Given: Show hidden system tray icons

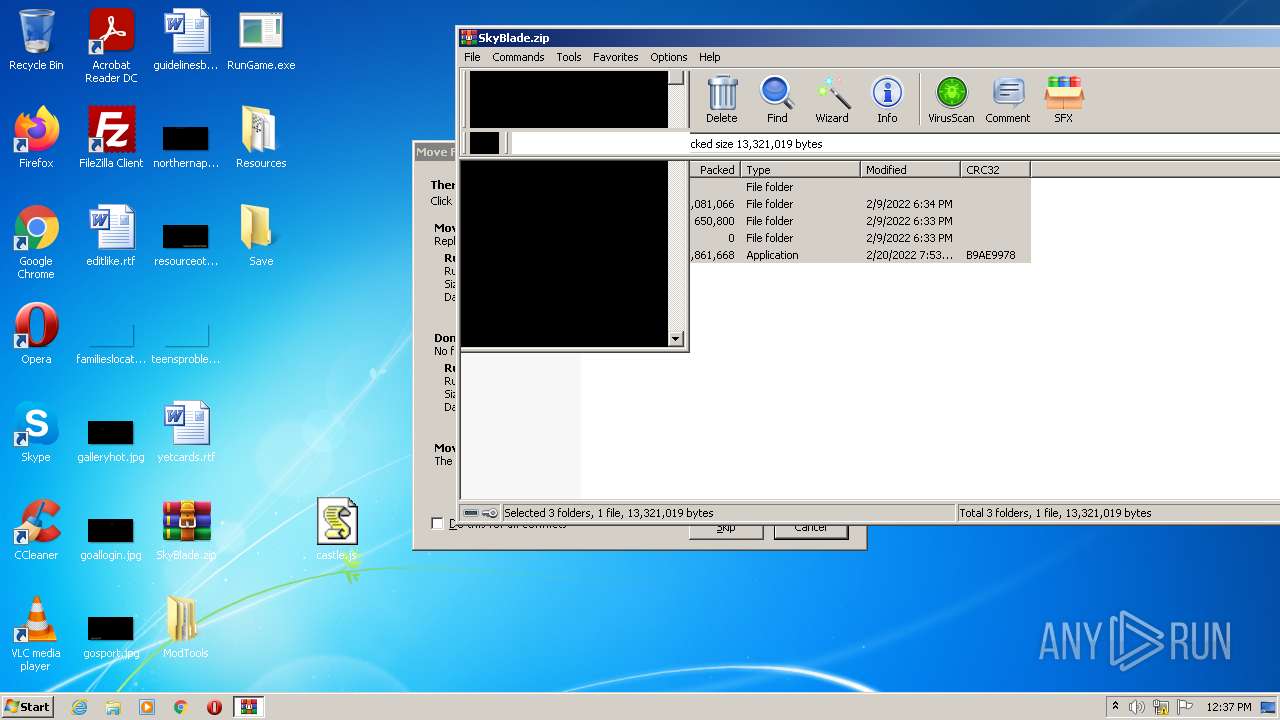Looking at the screenshot, I should click(1115, 707).
